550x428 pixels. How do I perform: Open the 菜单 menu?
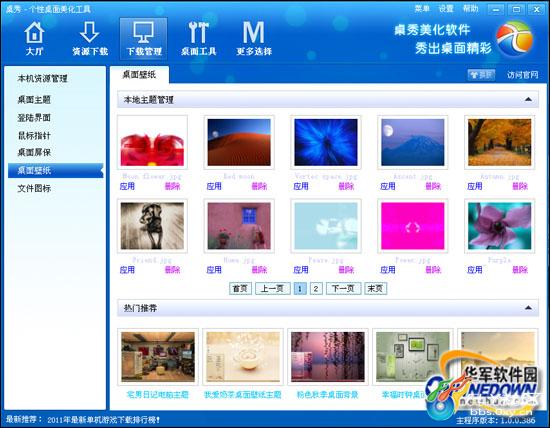[x=422, y=9]
